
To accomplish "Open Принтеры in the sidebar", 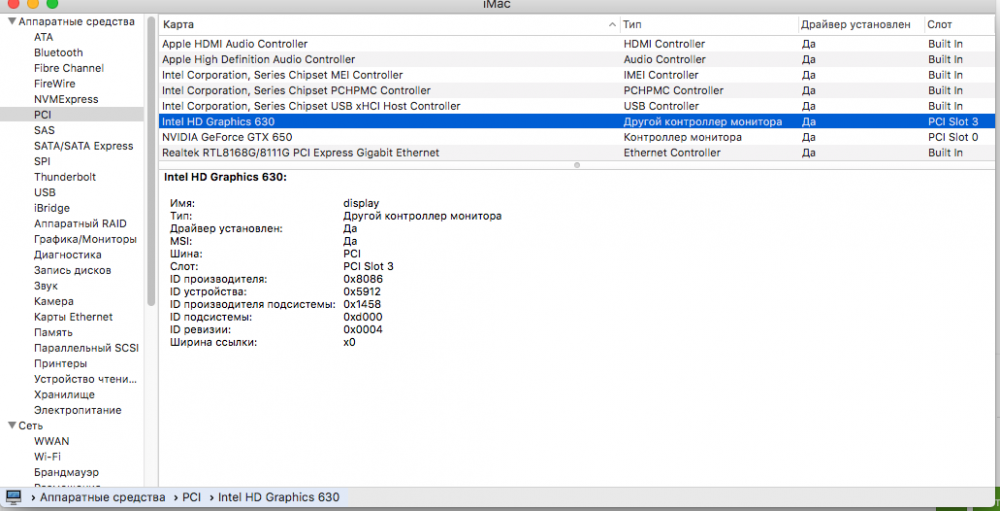I will click(x=61, y=364).
